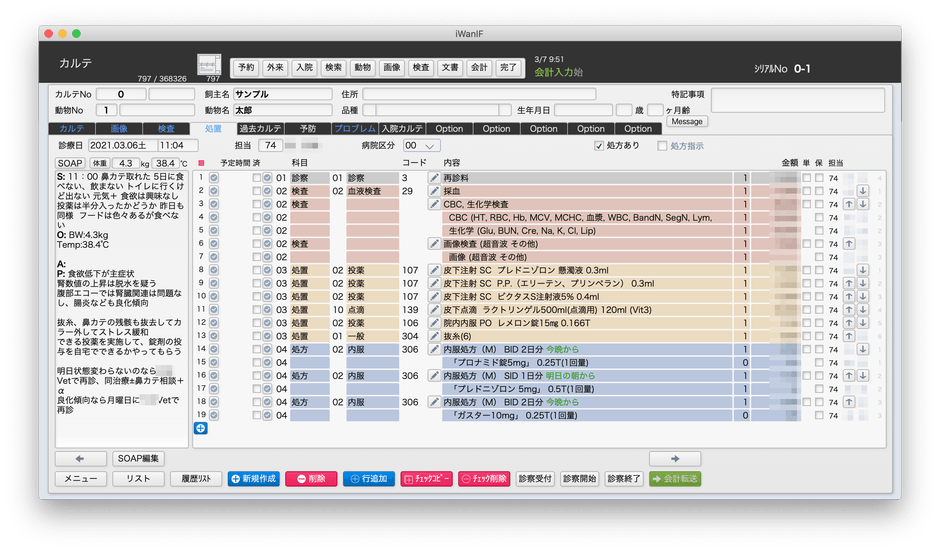940x551 pixels.
Task: Click the blue plus icon below row 19
Action: (200, 429)
